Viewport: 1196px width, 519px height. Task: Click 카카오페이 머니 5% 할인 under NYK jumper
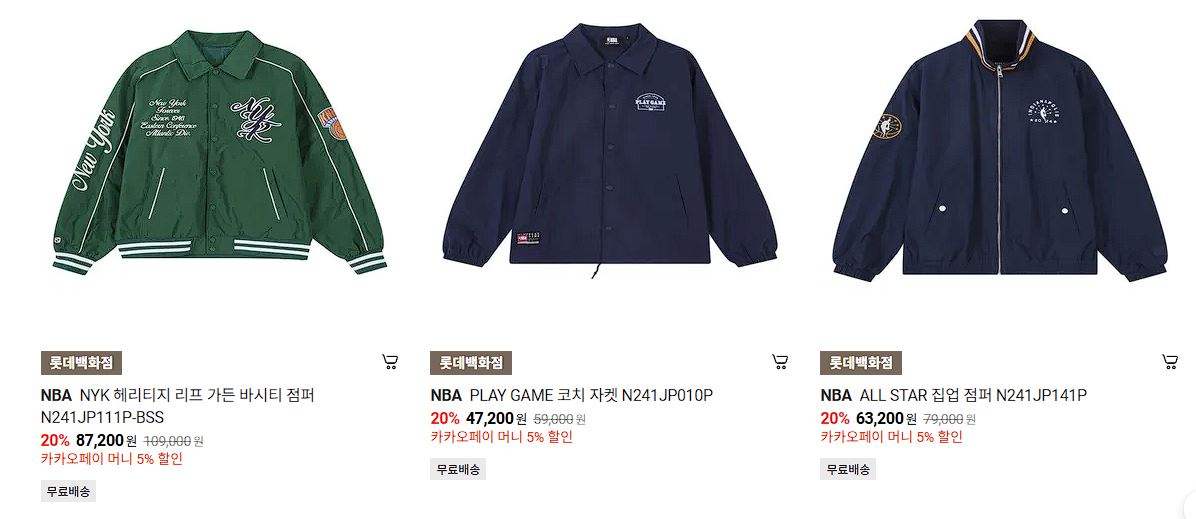[111, 459]
